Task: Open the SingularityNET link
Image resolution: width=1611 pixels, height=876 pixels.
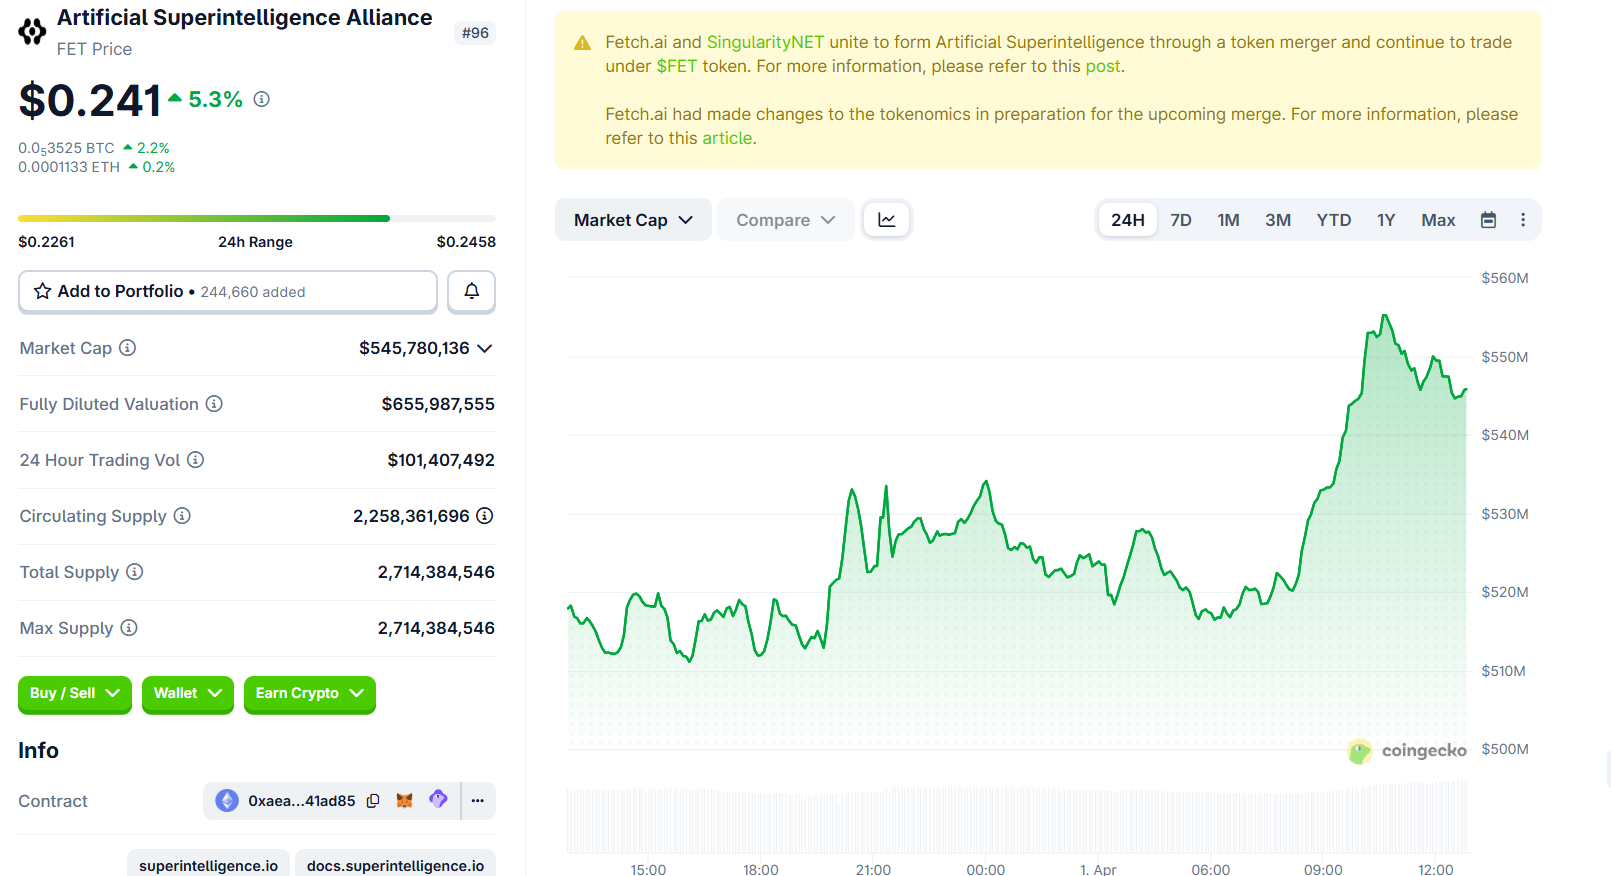Action: pyautogui.click(x=765, y=42)
